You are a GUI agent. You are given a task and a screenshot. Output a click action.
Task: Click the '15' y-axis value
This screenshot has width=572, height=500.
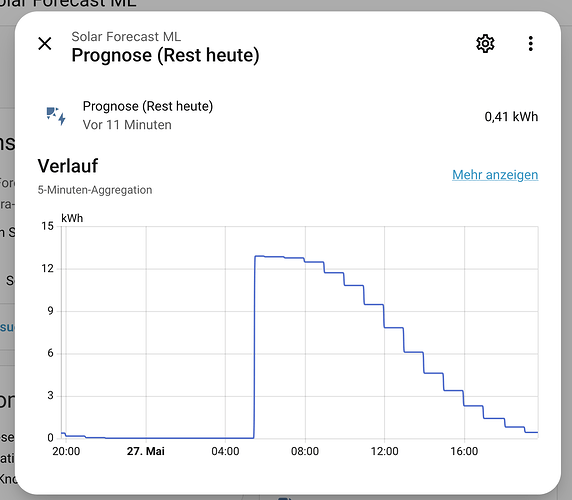pyautogui.click(x=47, y=226)
